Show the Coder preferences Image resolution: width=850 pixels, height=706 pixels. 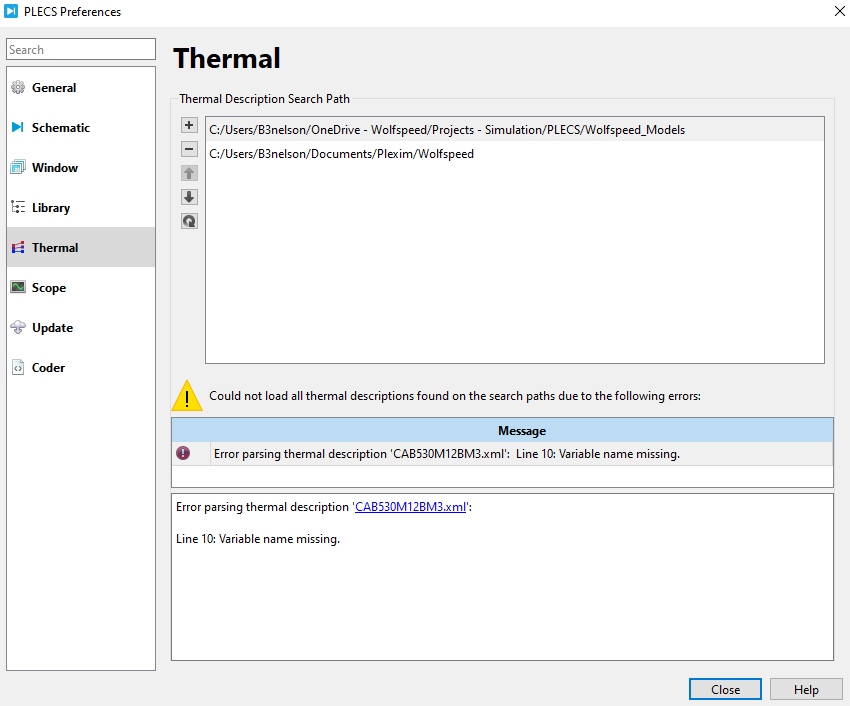[48, 368]
